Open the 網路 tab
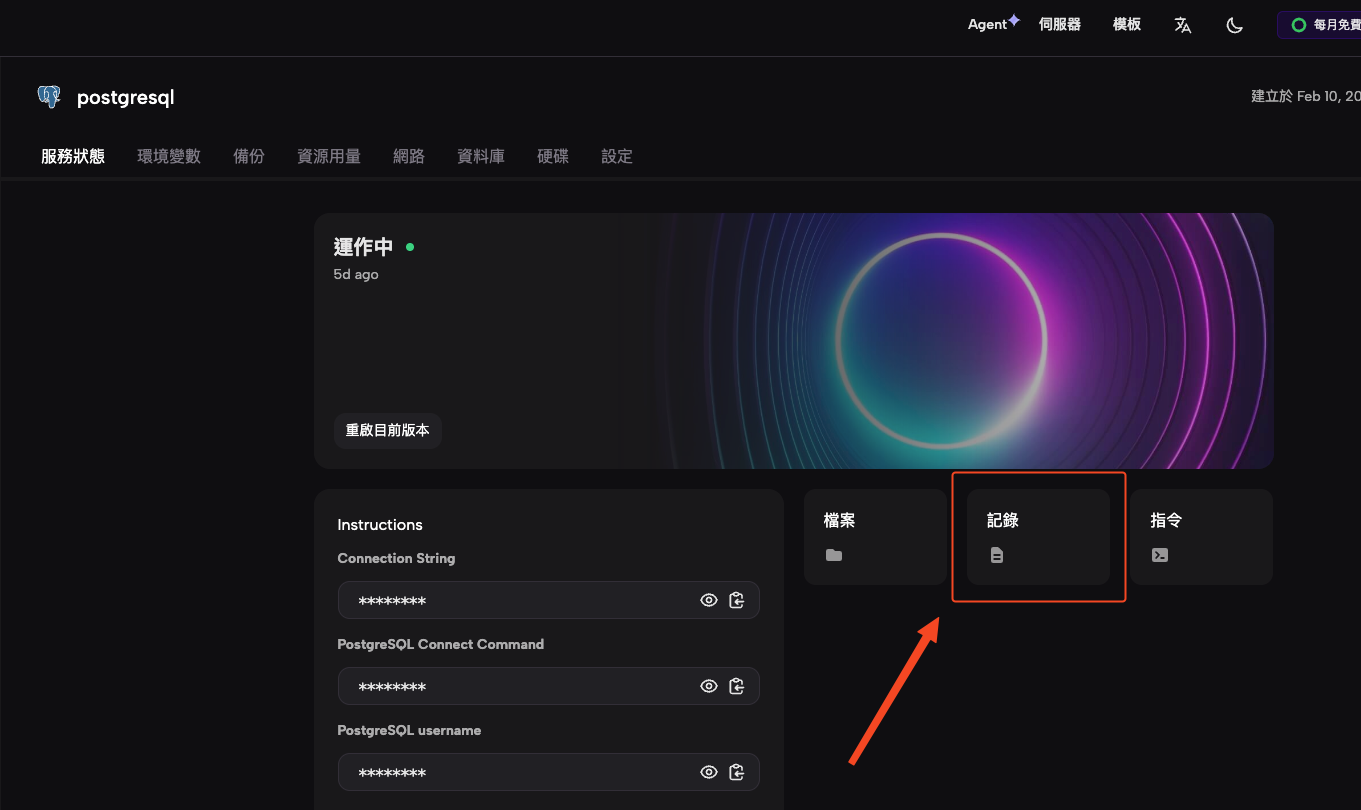Viewport: 1361px width, 810px height. 409,156
